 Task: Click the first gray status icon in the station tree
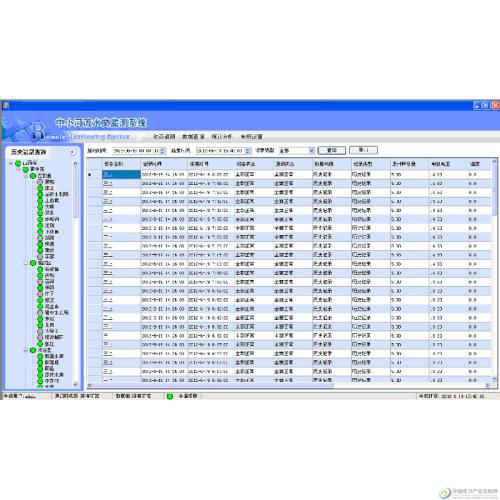40,182
